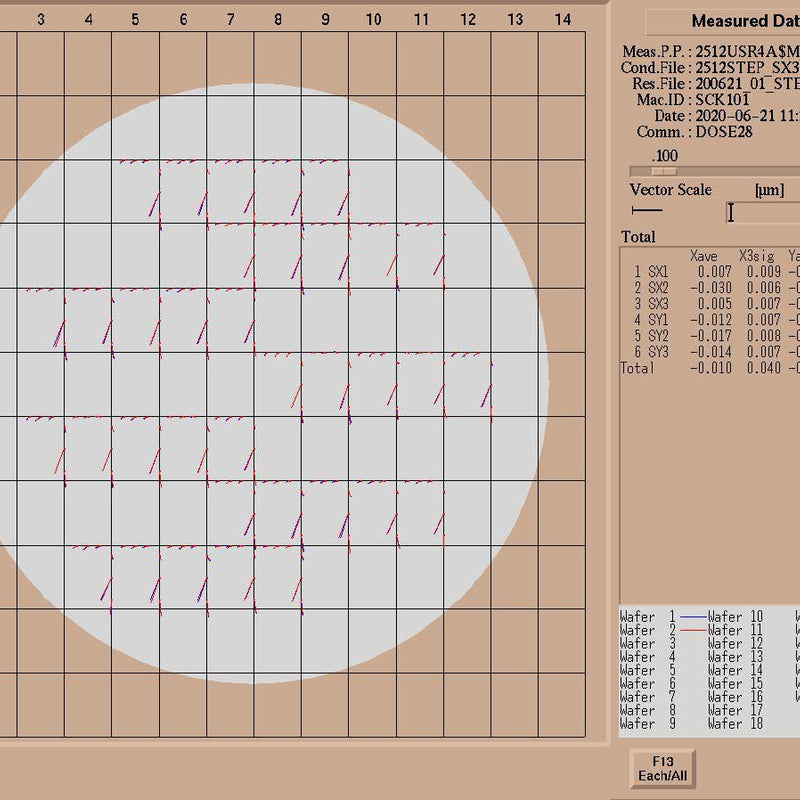Focus the Vector Scale µm input field
800x800 pixels.
tap(763, 213)
